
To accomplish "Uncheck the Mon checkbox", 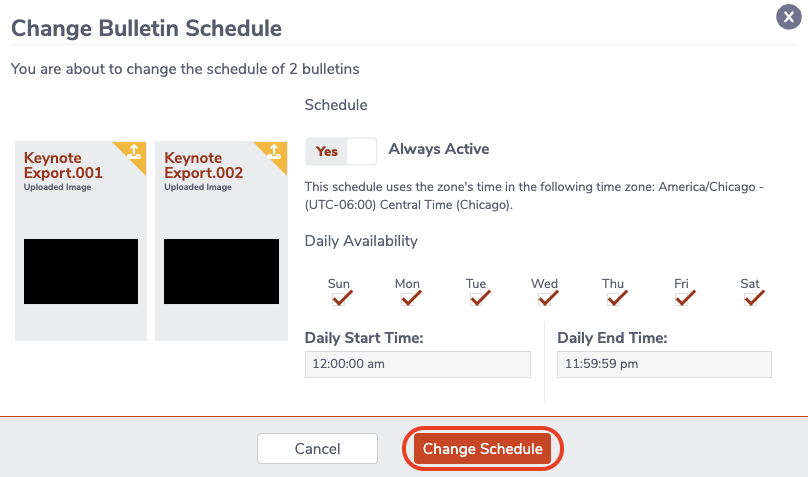I will tap(408, 299).
